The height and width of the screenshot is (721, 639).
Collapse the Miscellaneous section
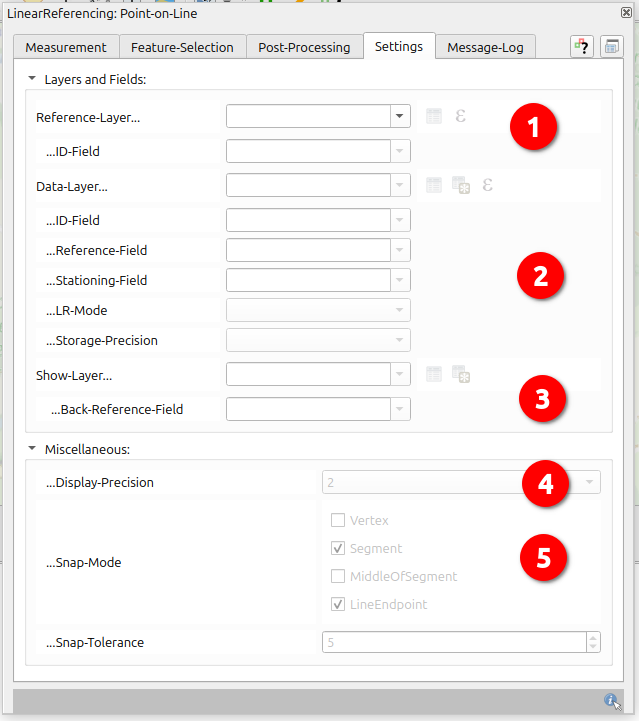[x=32, y=450]
